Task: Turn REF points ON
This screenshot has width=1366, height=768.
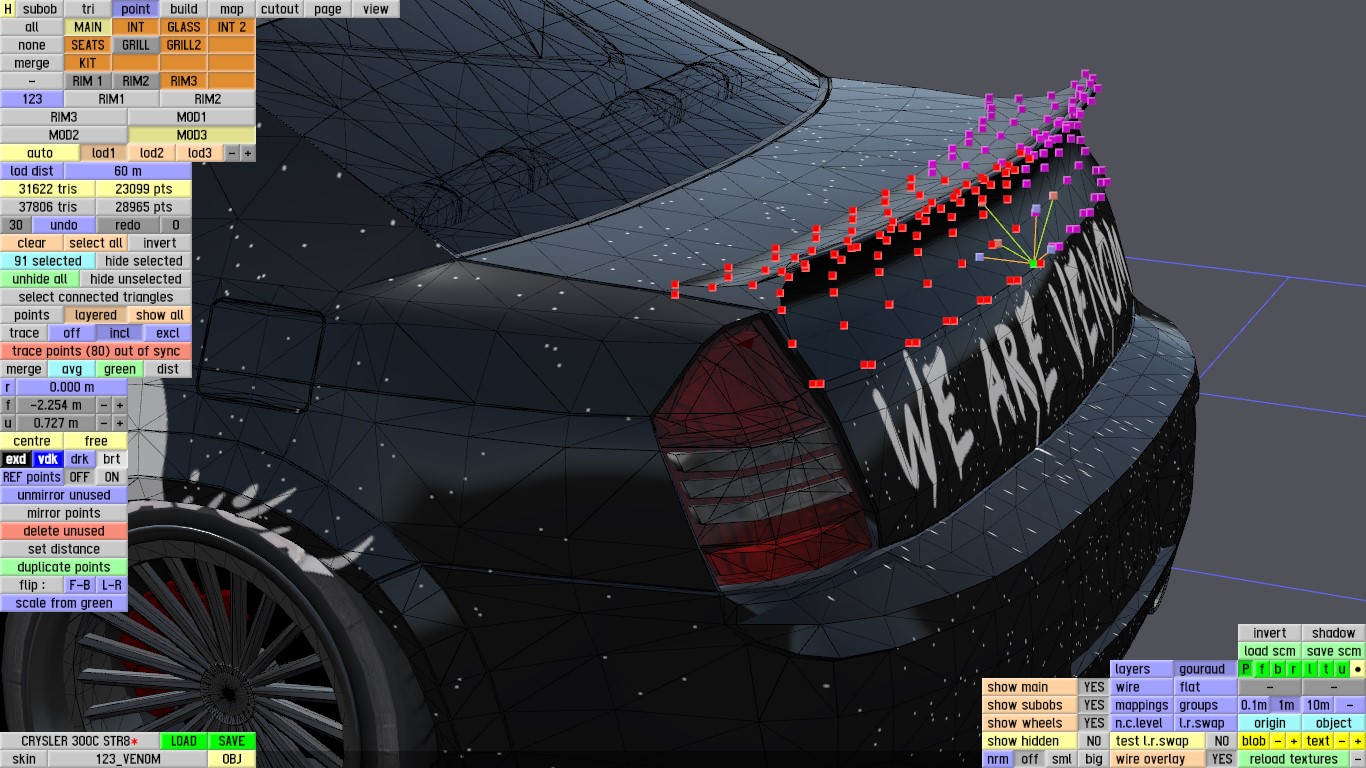Action: pos(112,477)
